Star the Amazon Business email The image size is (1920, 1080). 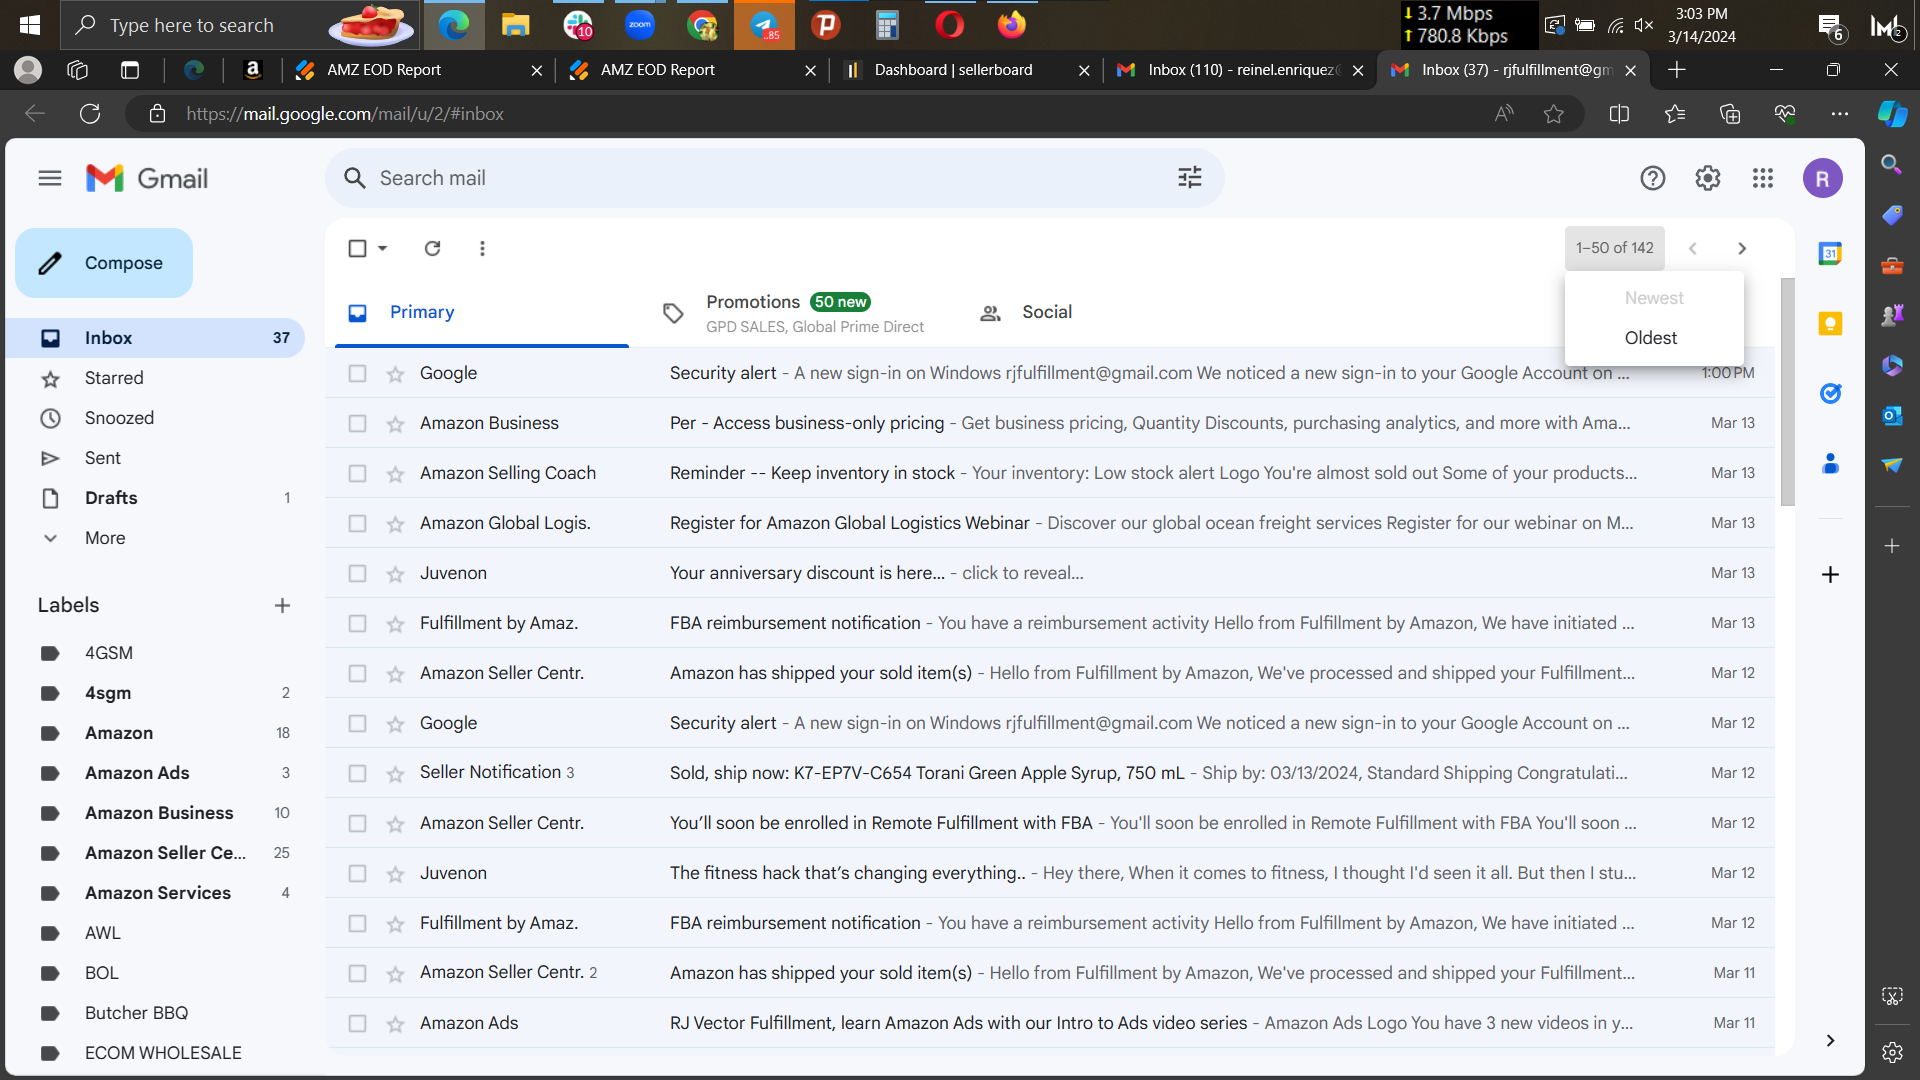pos(395,424)
